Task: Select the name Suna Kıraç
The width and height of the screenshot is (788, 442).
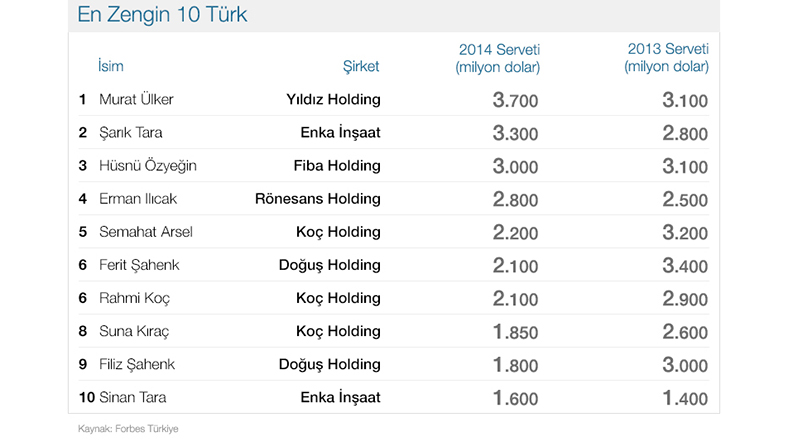Action: pyautogui.click(x=134, y=332)
